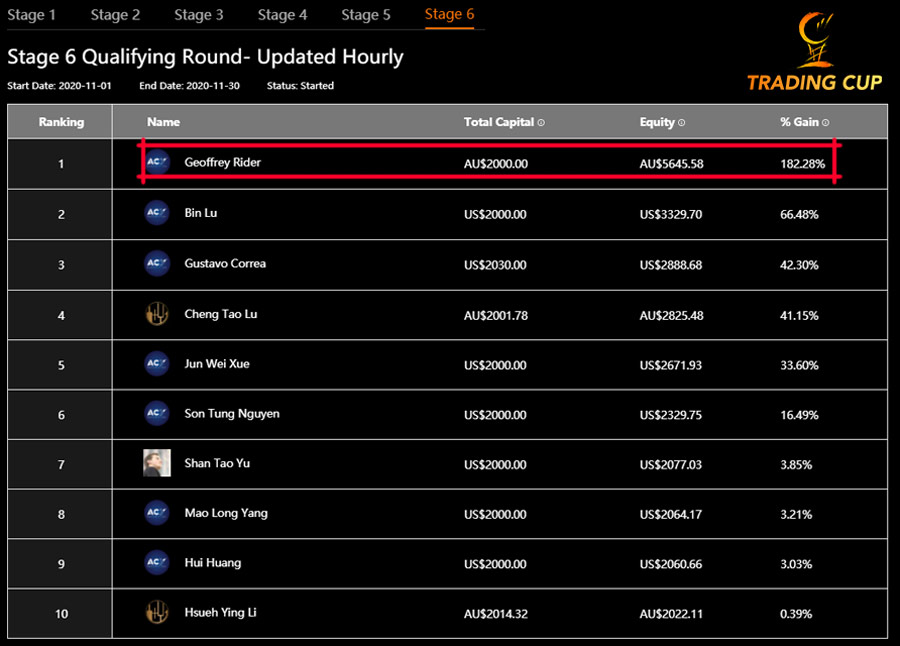Viewport: 900px width, 646px height.
Task: Switch to the Stage 1 tab
Action: click(x=31, y=15)
